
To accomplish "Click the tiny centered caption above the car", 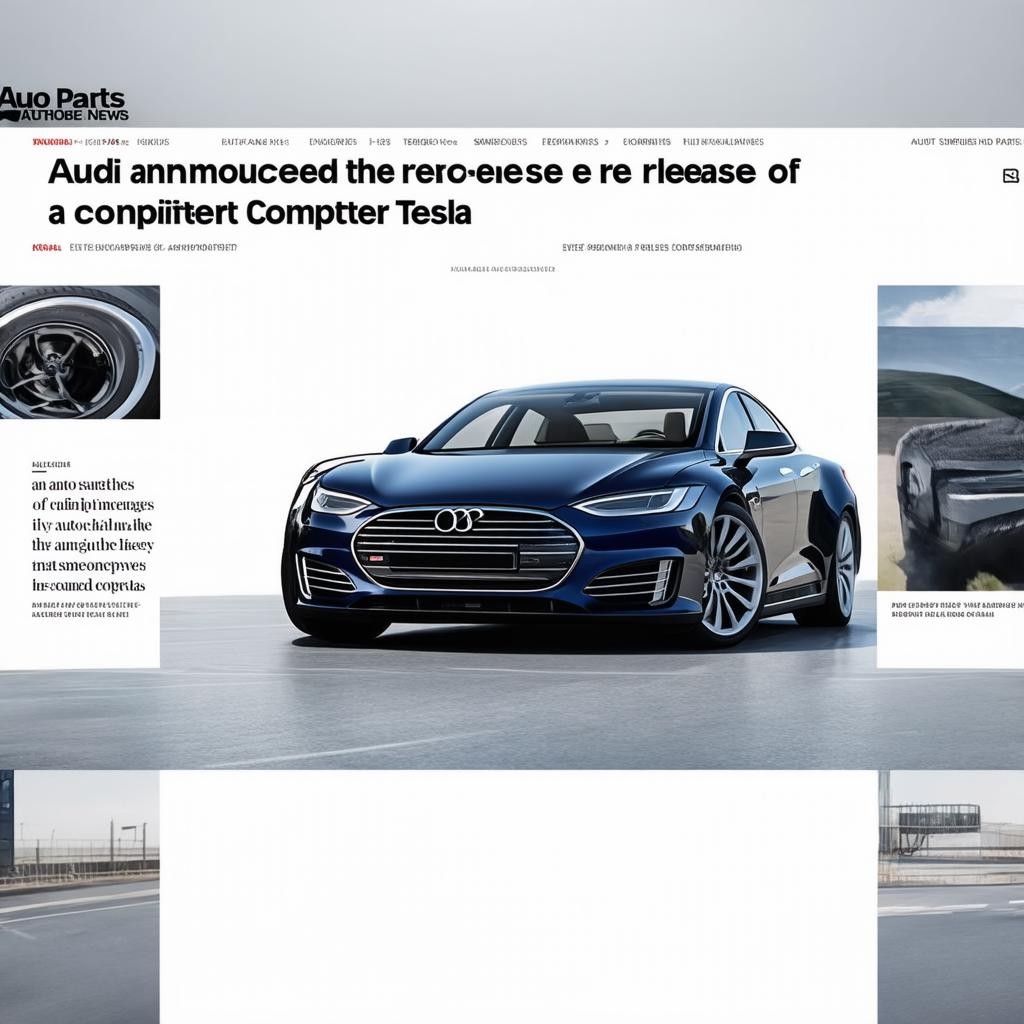I will pos(502,269).
